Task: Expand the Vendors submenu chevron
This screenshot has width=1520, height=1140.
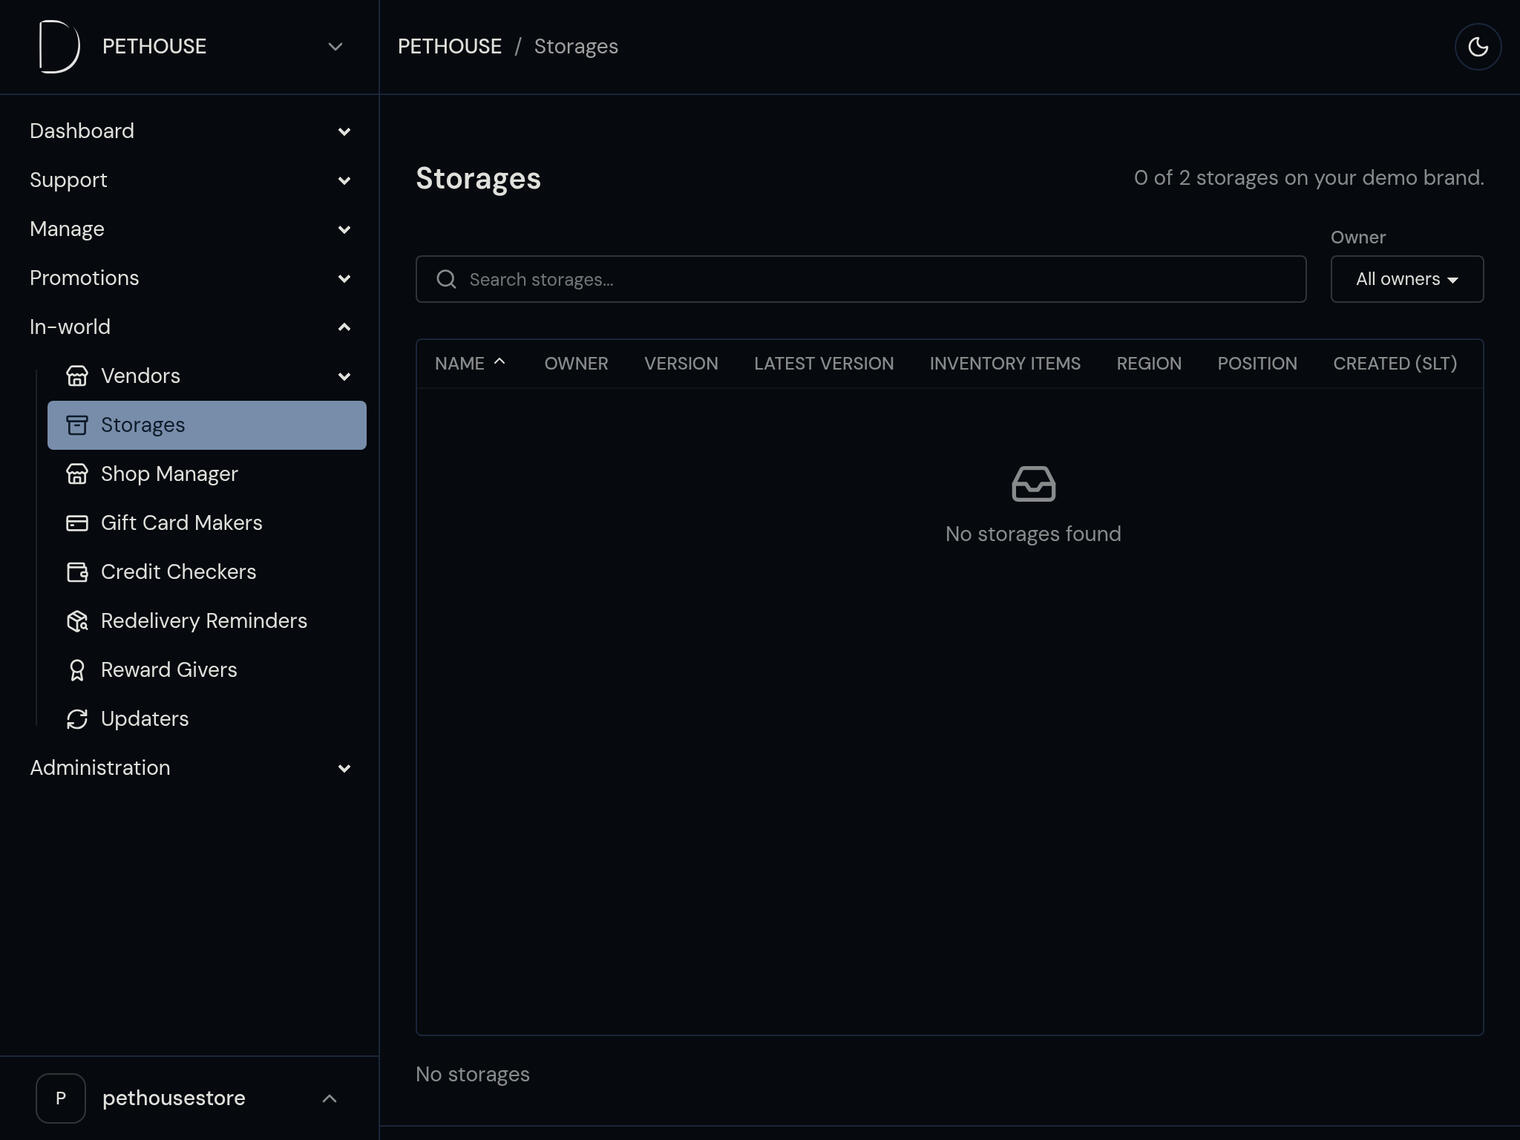Action: click(344, 376)
